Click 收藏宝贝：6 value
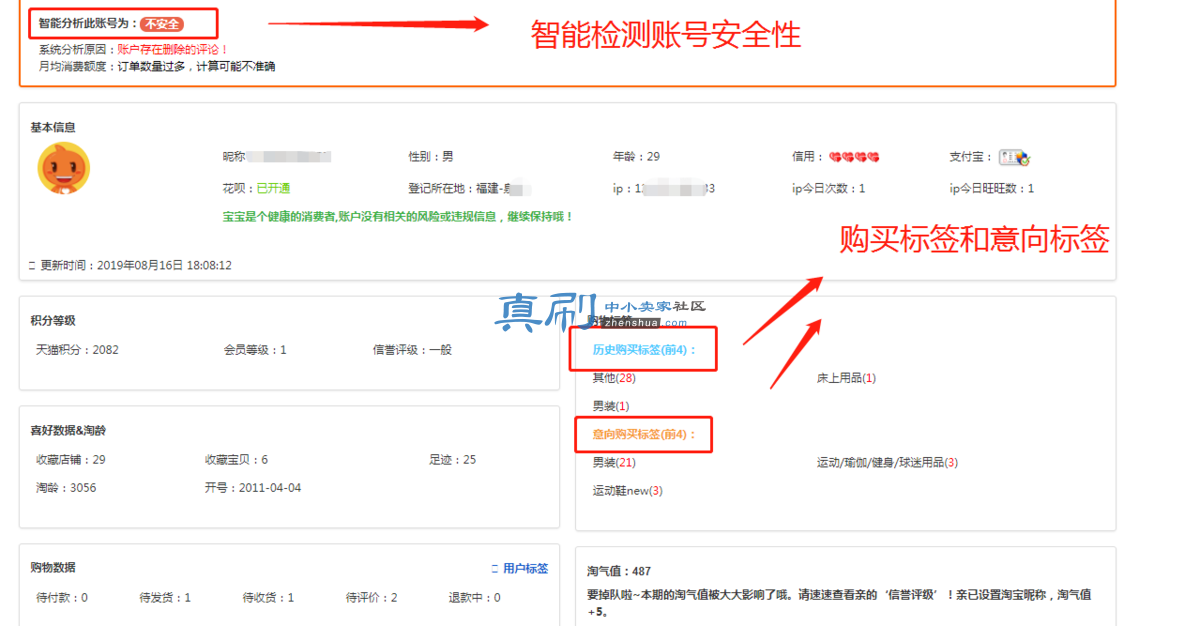 (237, 460)
